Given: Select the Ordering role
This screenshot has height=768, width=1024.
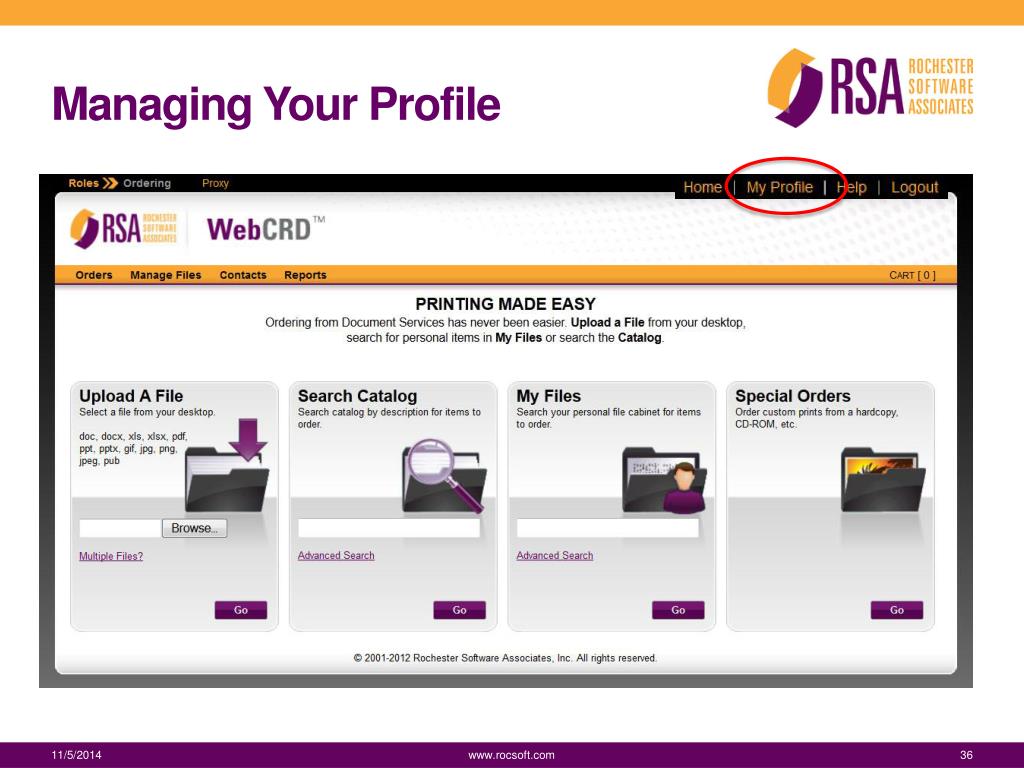Looking at the screenshot, I should tap(147, 184).
